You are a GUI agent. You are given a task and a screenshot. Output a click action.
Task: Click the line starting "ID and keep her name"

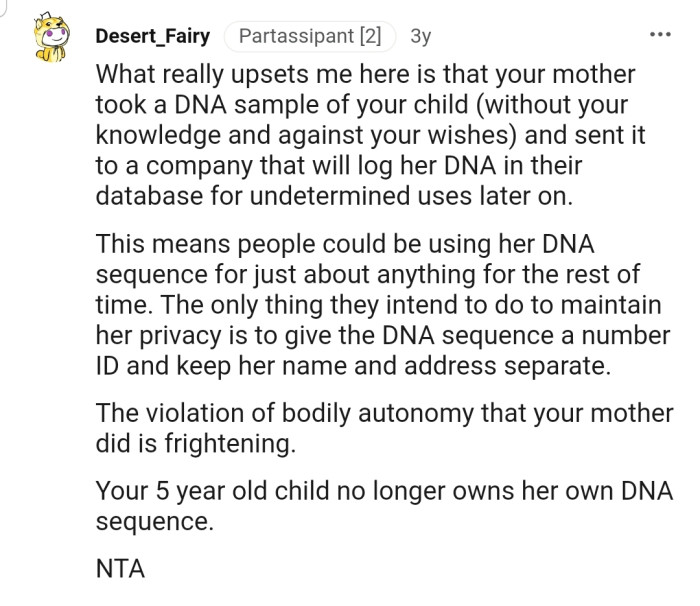(352, 365)
